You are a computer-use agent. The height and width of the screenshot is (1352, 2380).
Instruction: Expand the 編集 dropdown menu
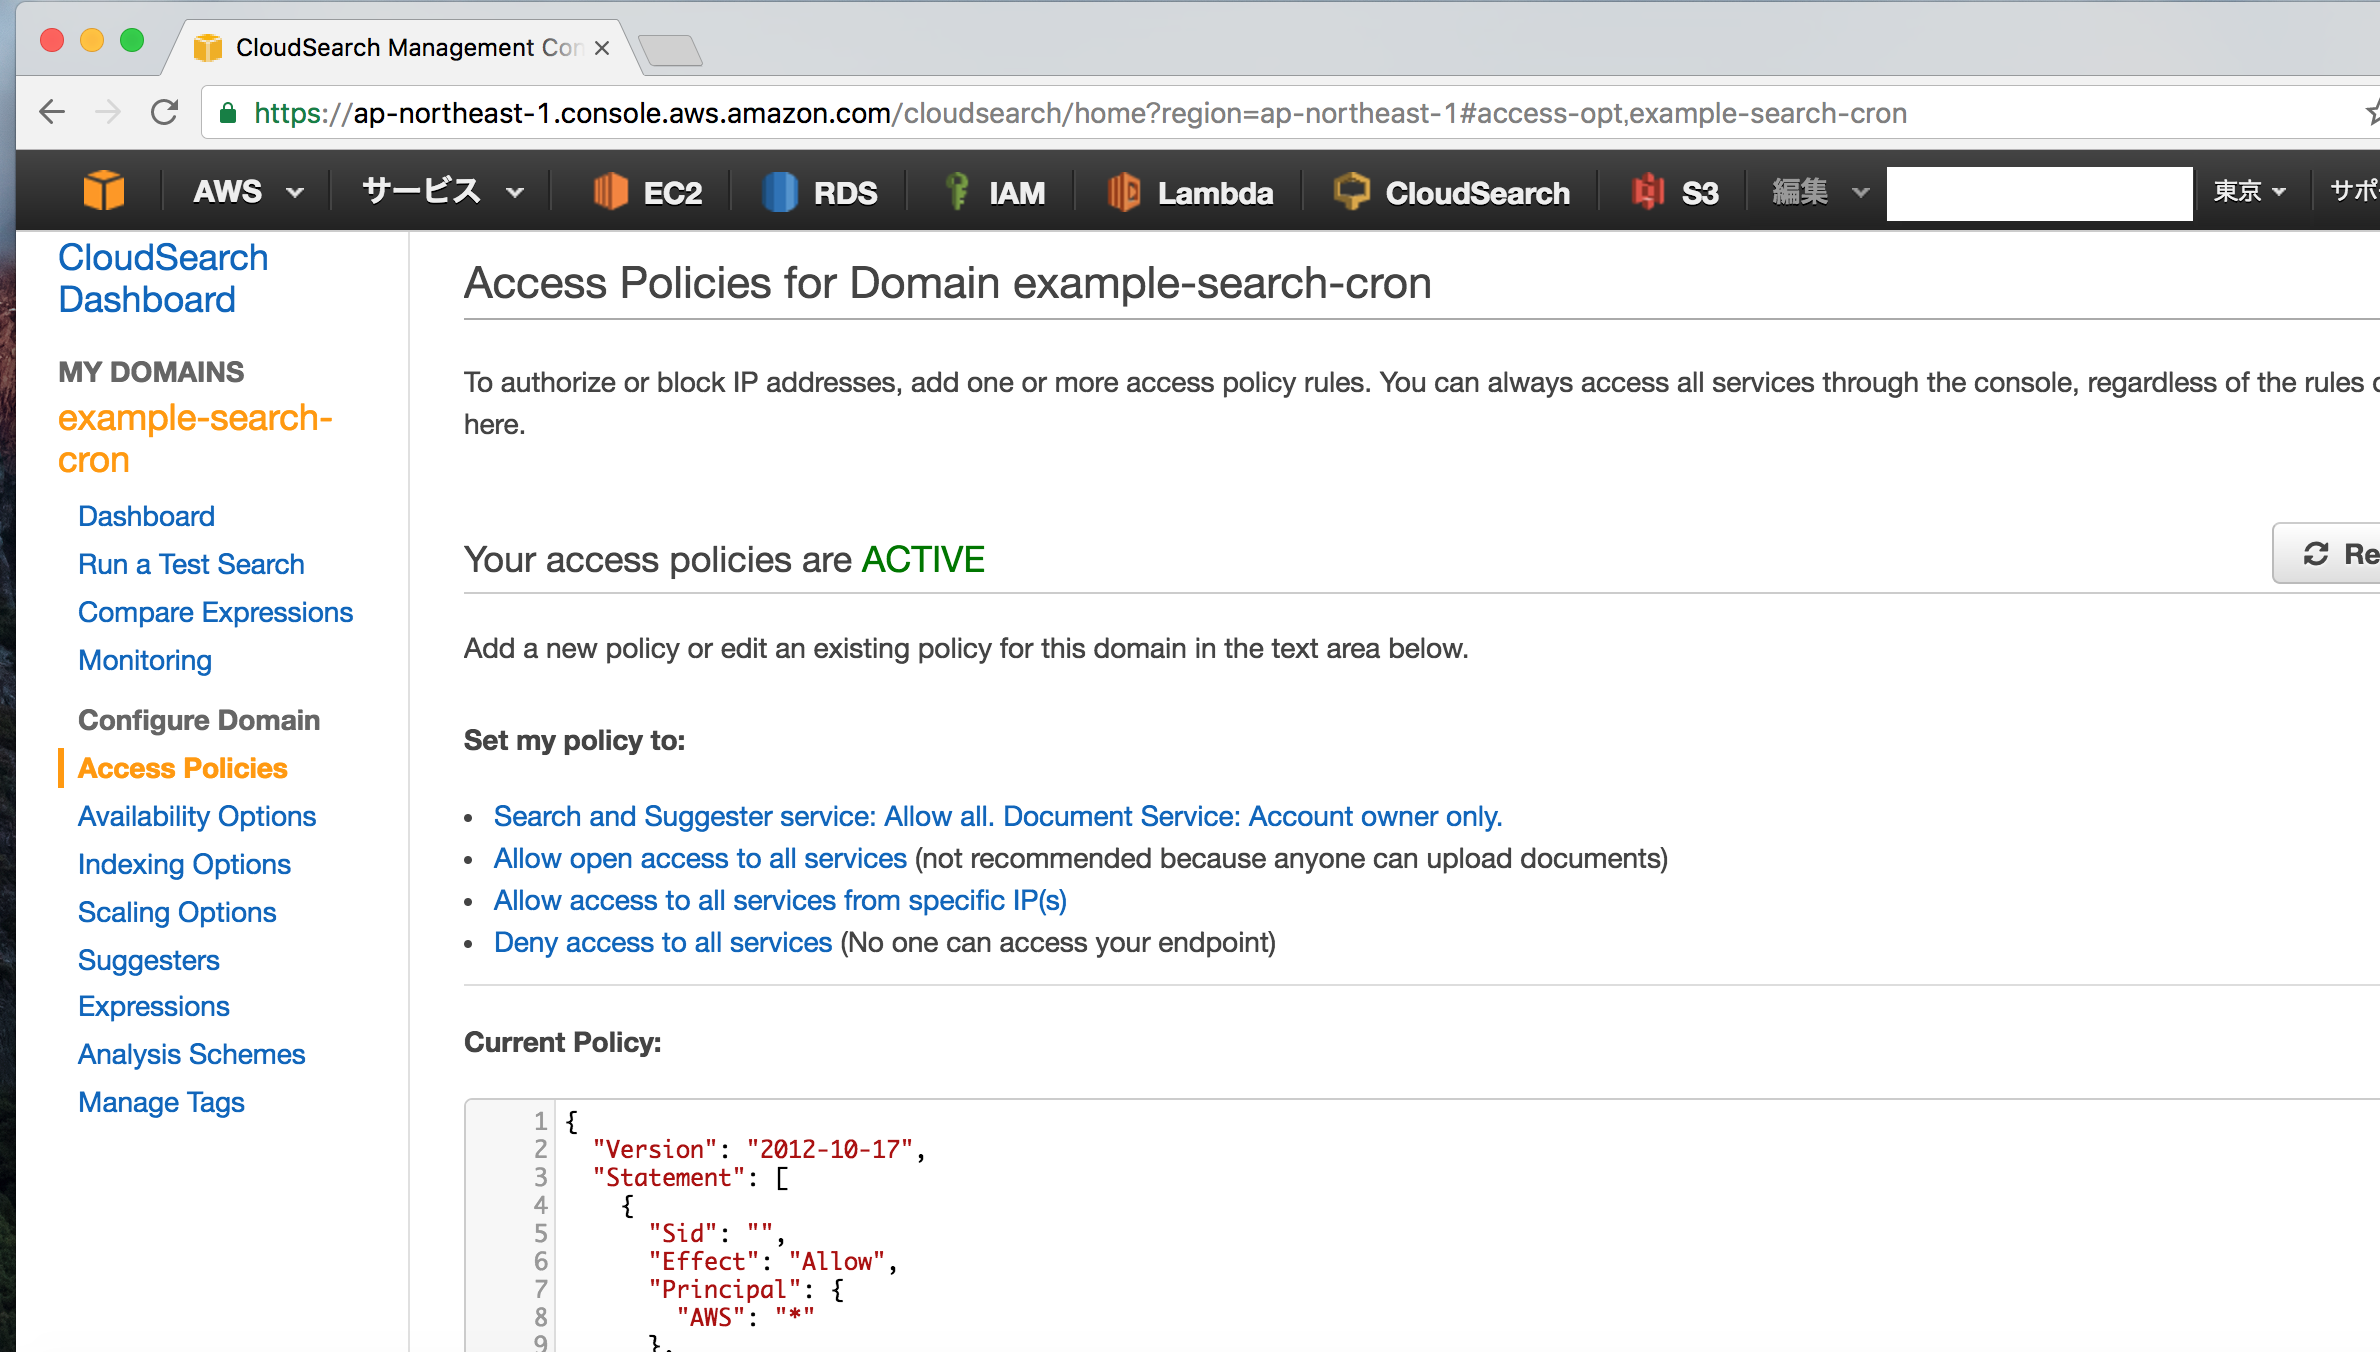(1820, 191)
